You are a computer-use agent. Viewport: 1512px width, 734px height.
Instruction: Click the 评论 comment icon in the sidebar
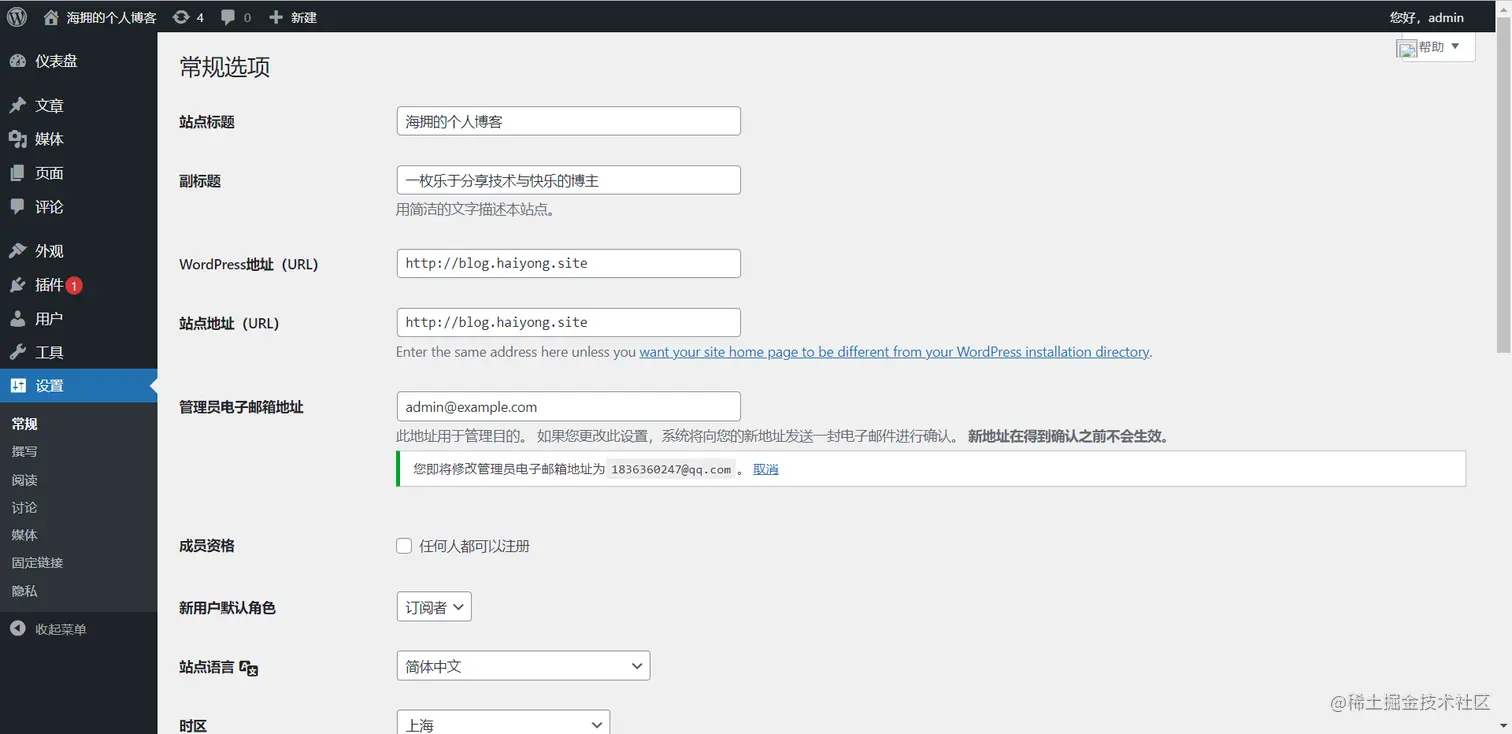tap(17, 207)
